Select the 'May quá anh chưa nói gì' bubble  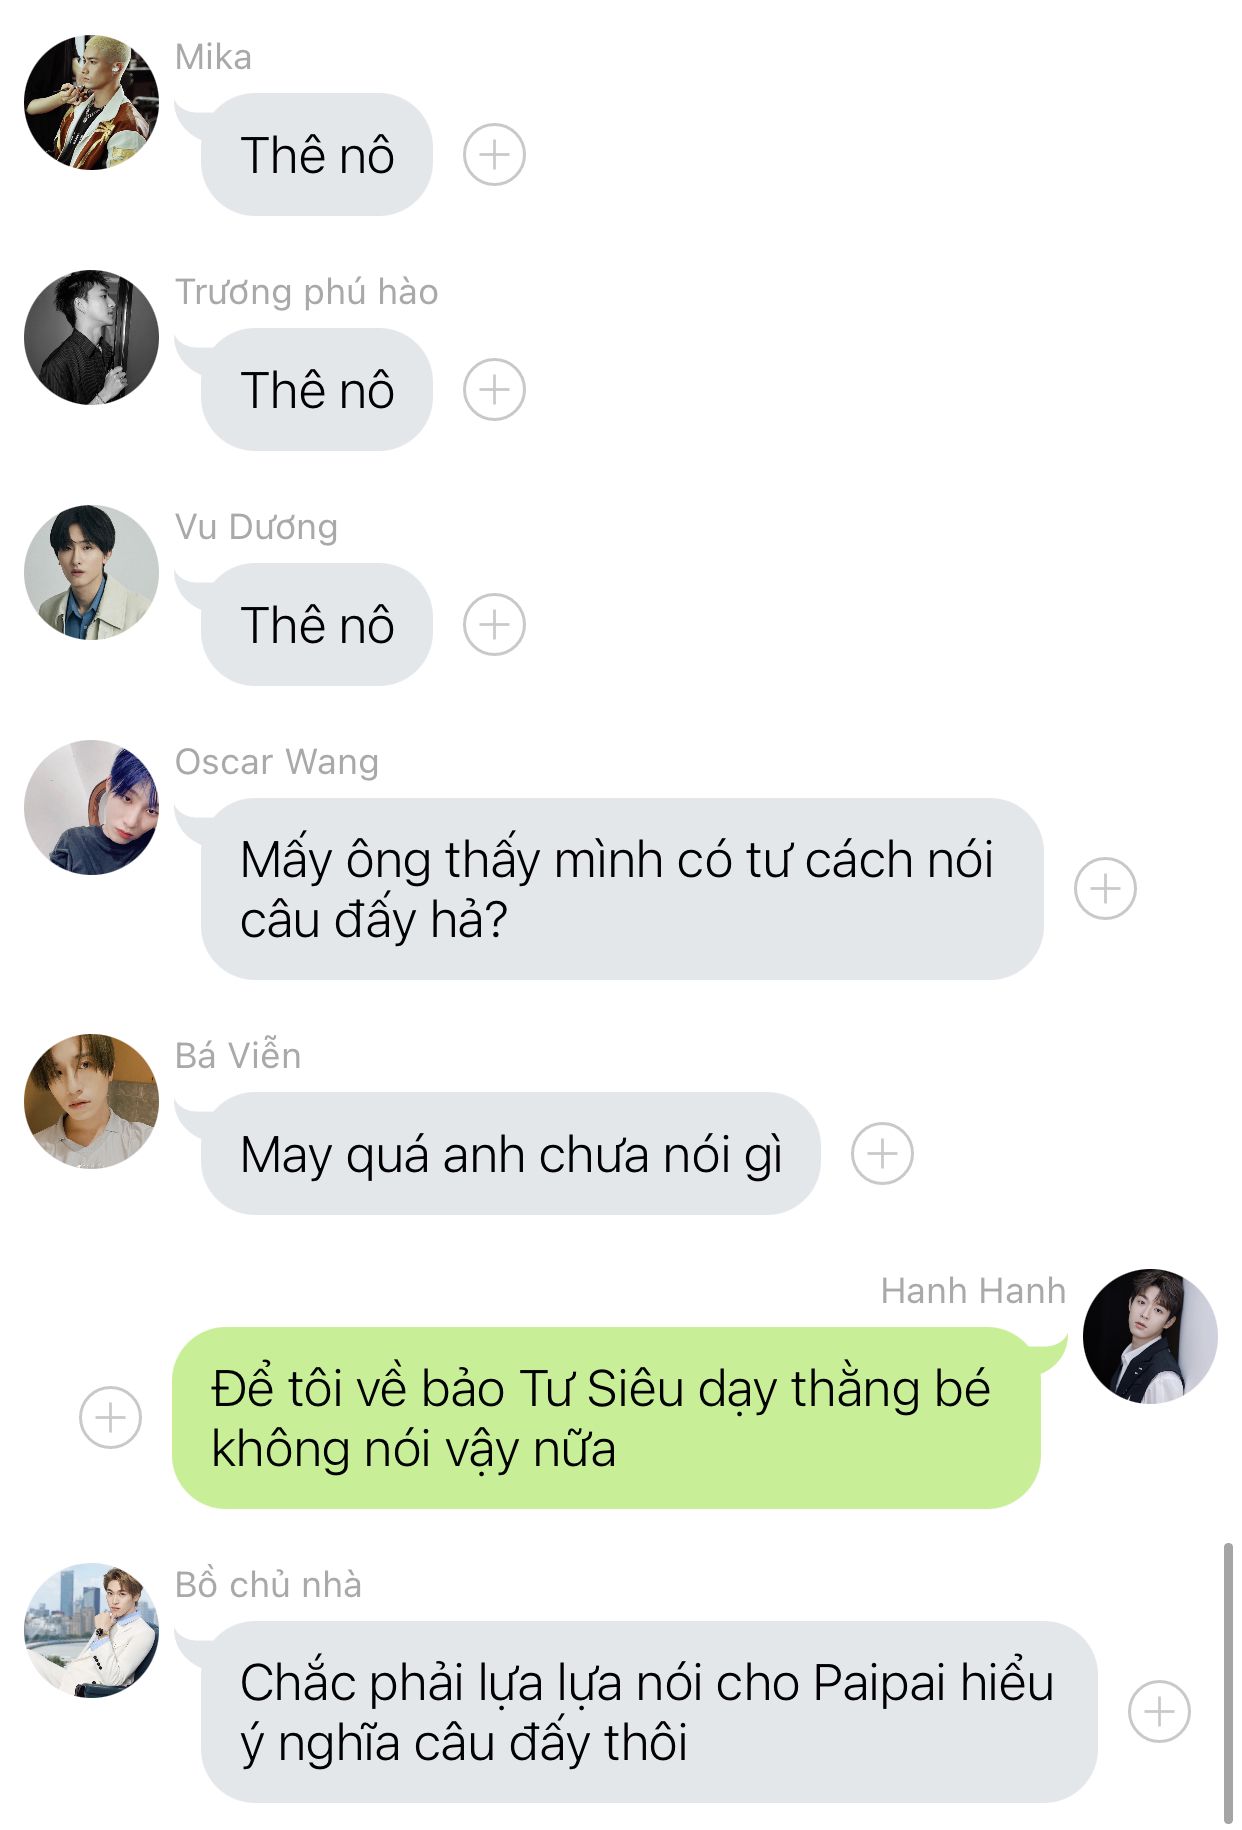[x=510, y=1153]
